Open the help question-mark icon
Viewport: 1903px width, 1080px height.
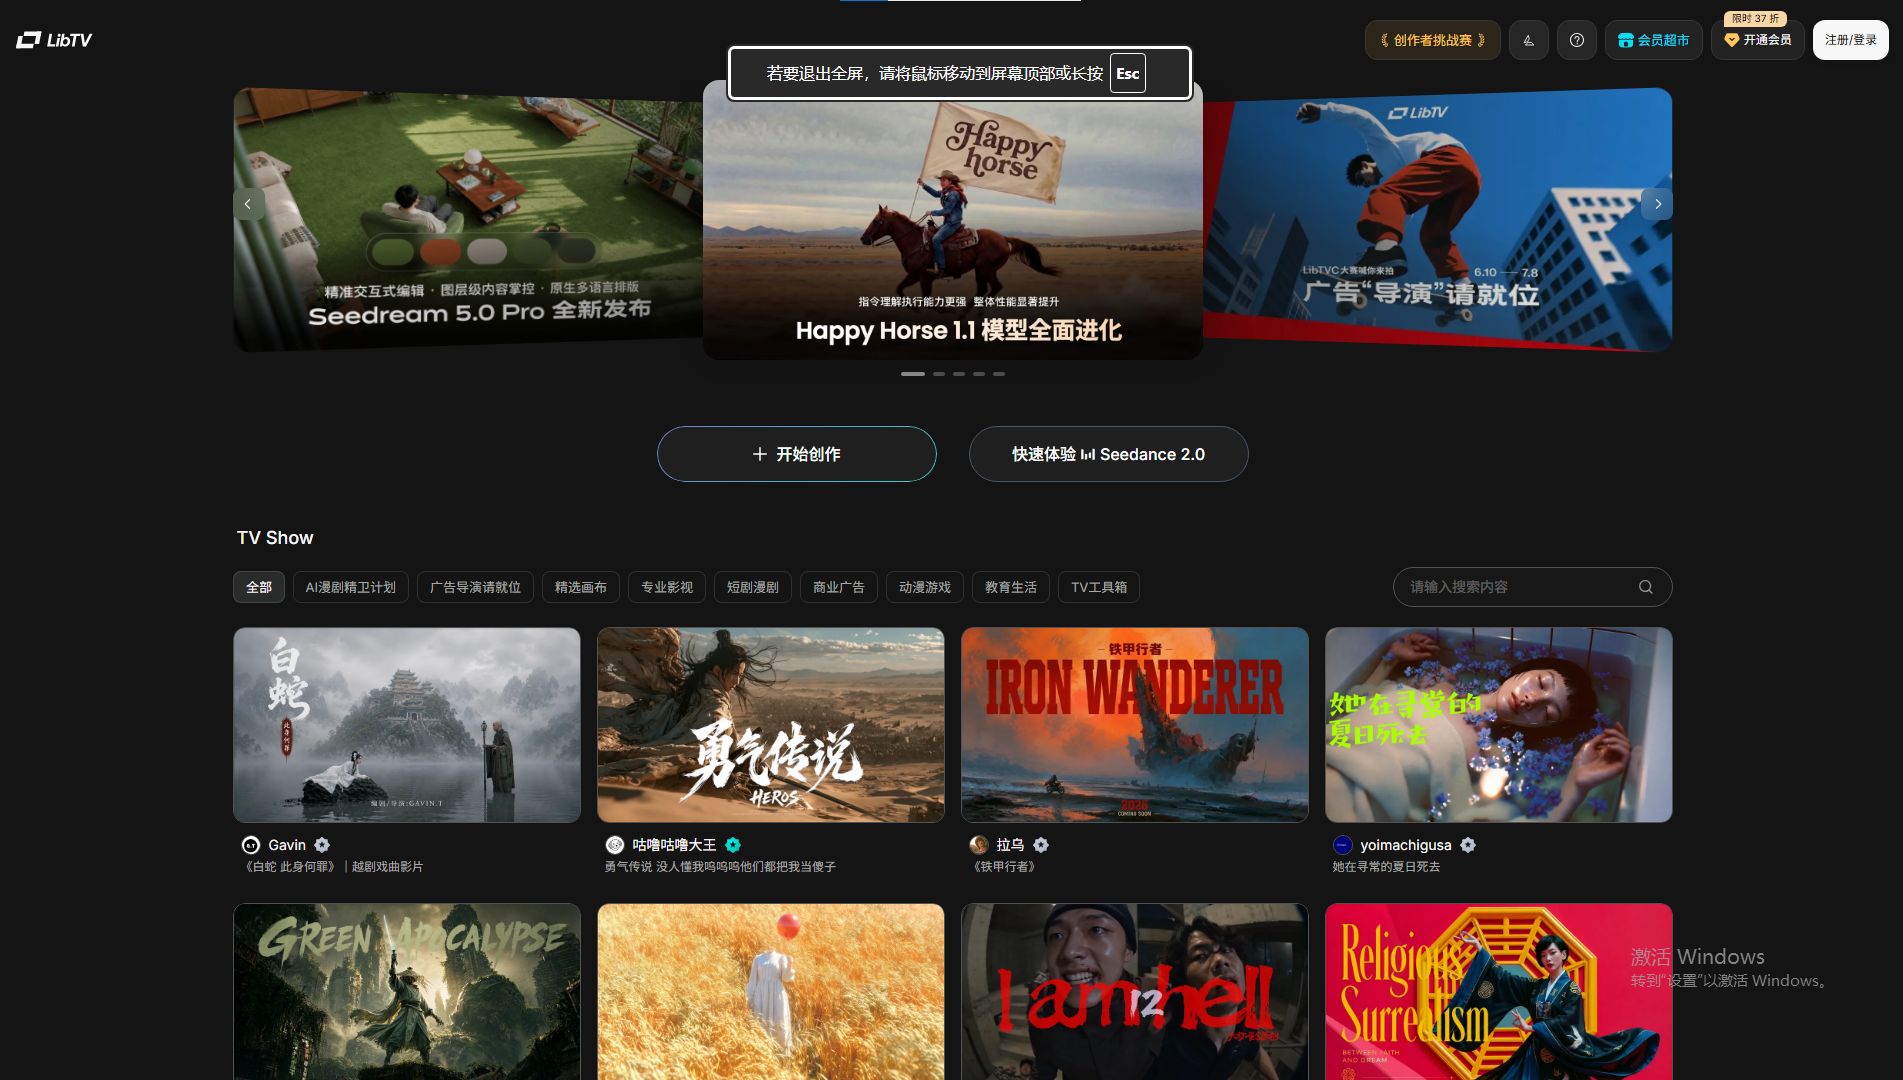tap(1576, 40)
